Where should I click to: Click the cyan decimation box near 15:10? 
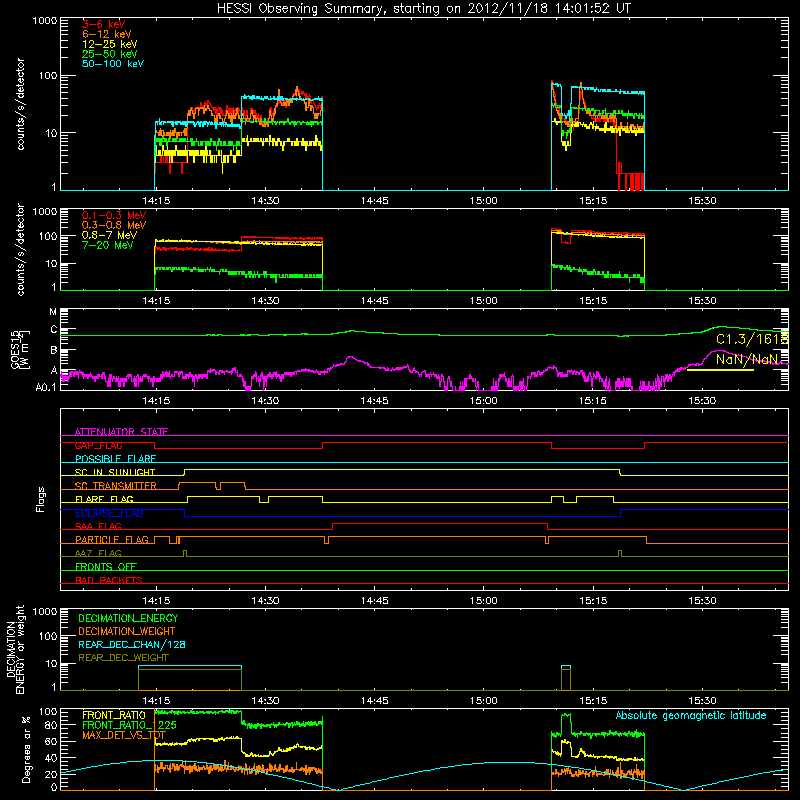point(566,667)
